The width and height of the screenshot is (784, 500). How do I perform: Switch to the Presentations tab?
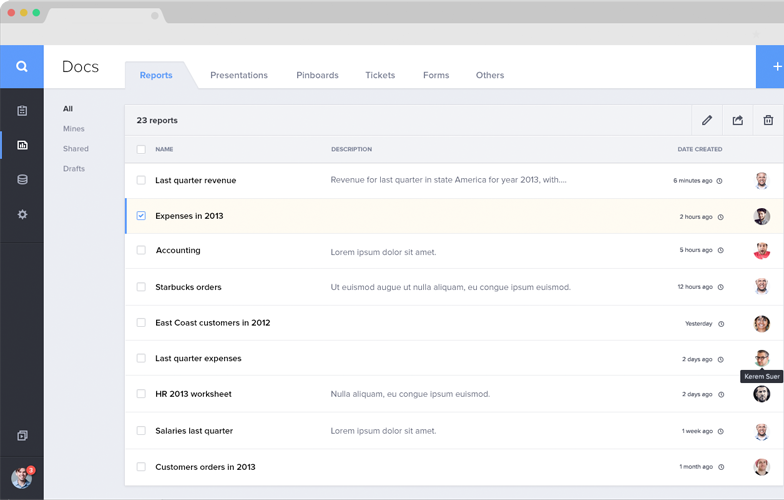(239, 75)
